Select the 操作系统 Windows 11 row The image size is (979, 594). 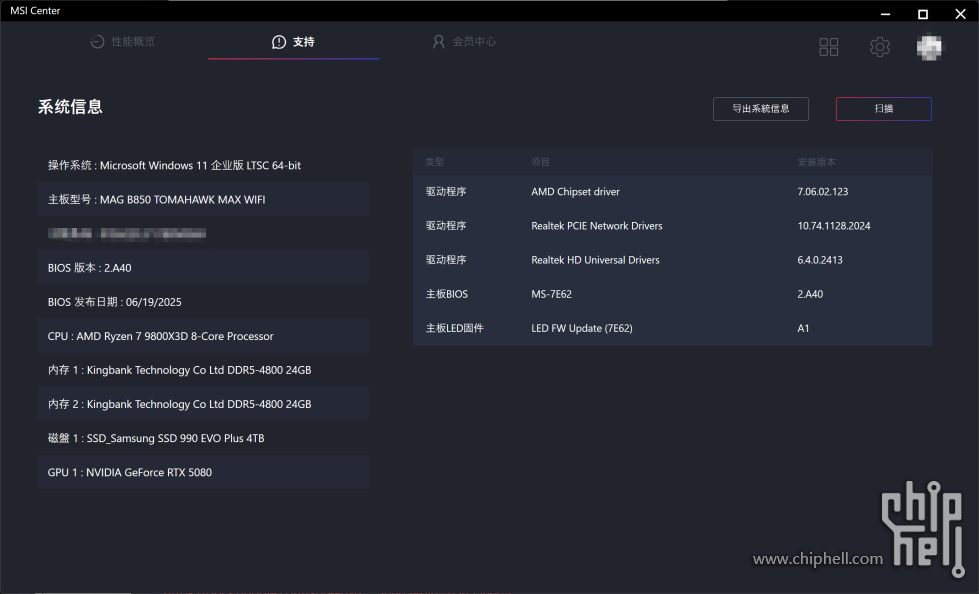pyautogui.click(x=203, y=166)
